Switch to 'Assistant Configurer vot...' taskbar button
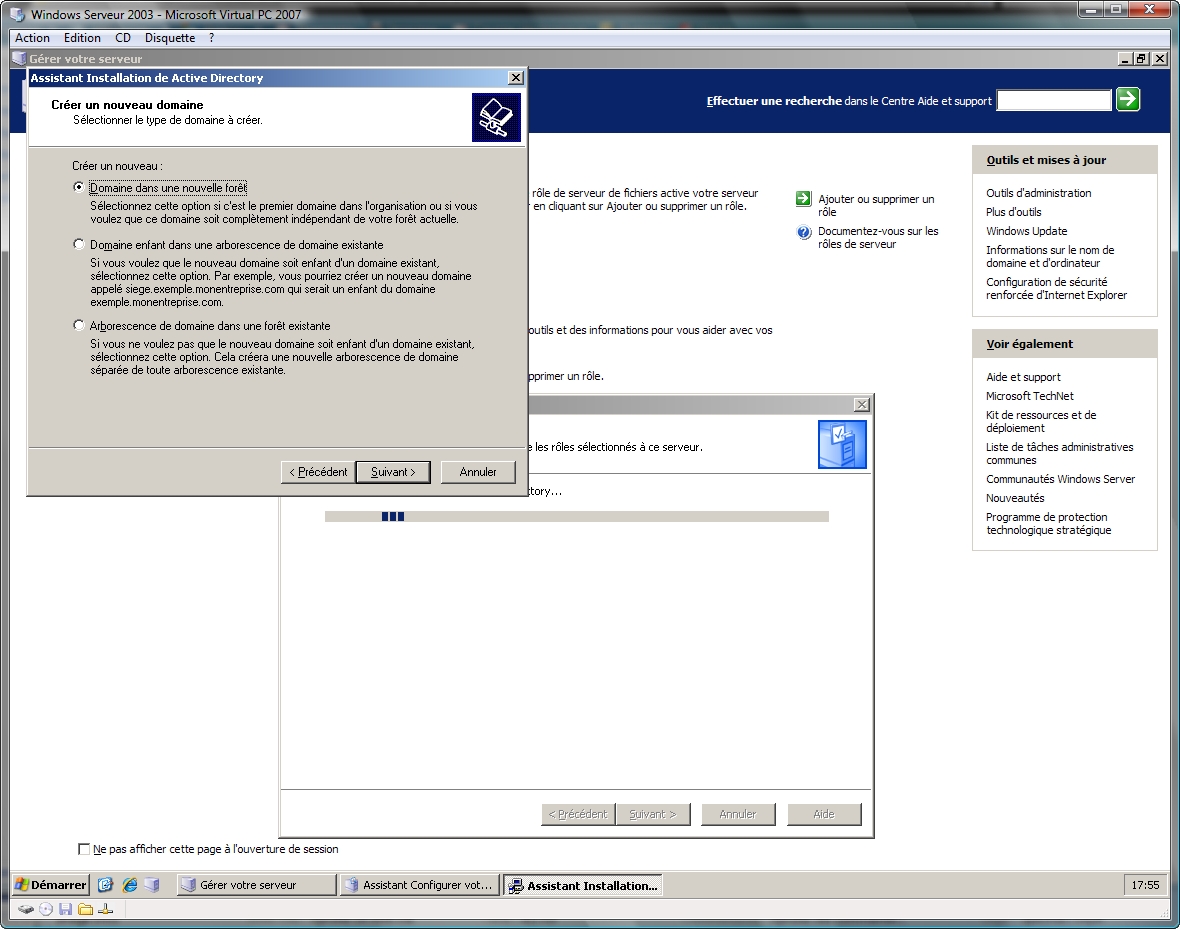Viewport: 1180px width, 929px height. point(420,885)
